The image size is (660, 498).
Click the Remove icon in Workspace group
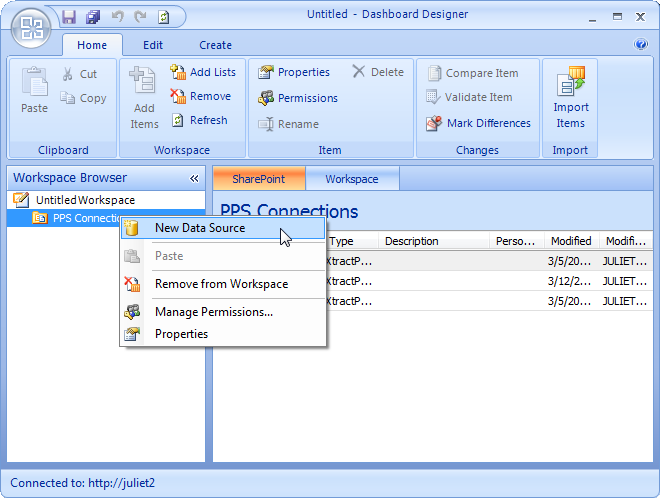pos(178,96)
